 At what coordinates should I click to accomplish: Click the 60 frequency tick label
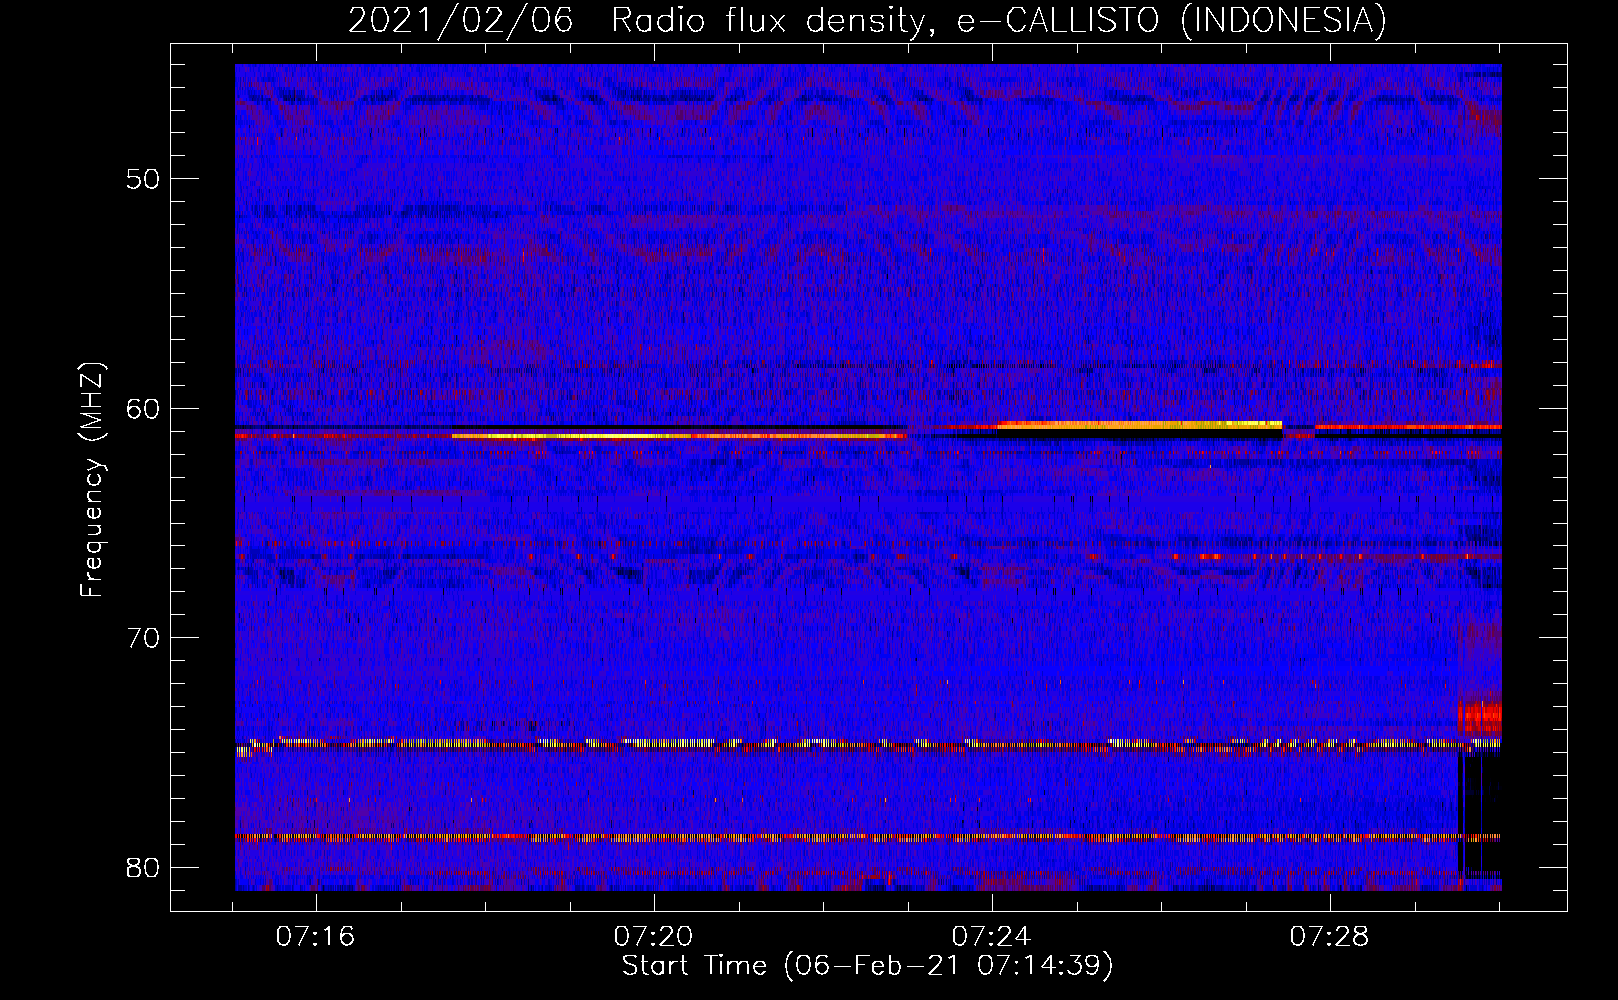click(143, 408)
